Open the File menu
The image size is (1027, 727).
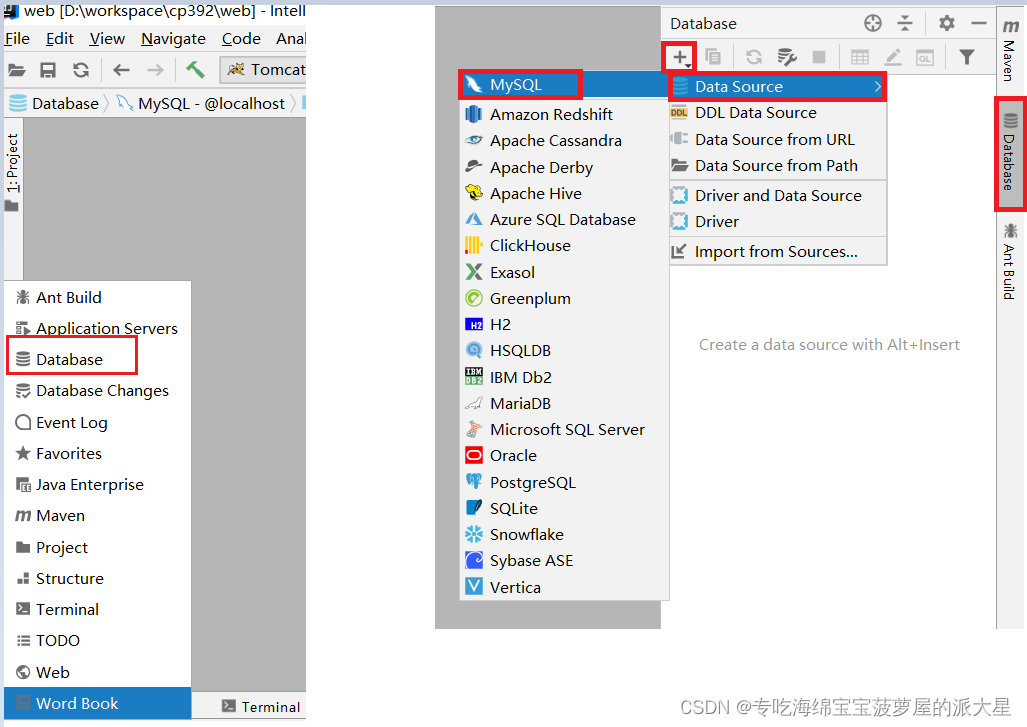17,39
